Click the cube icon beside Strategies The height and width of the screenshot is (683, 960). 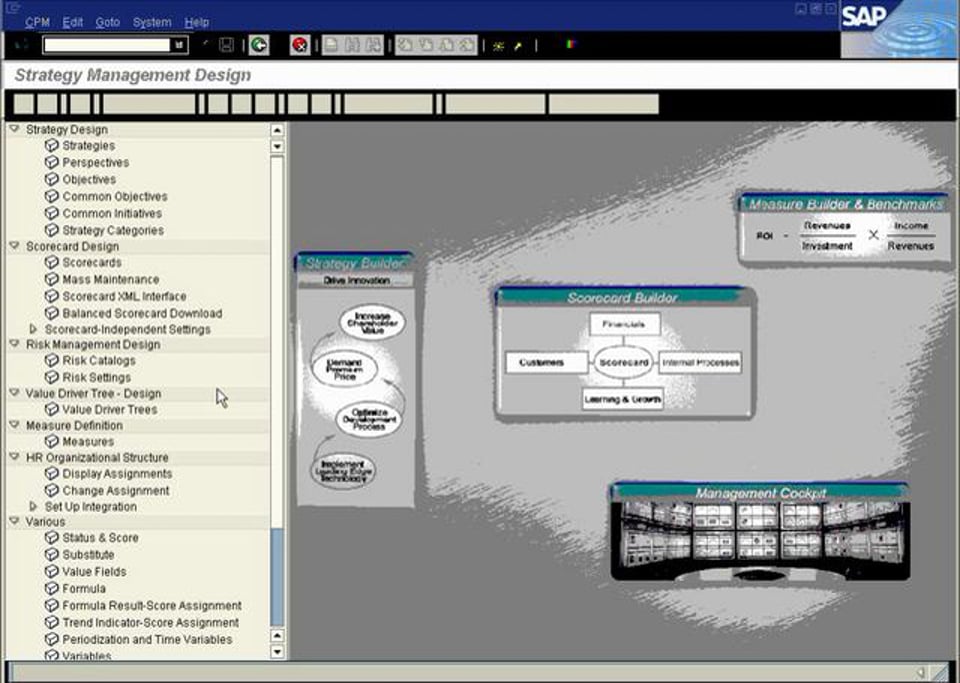[52, 146]
